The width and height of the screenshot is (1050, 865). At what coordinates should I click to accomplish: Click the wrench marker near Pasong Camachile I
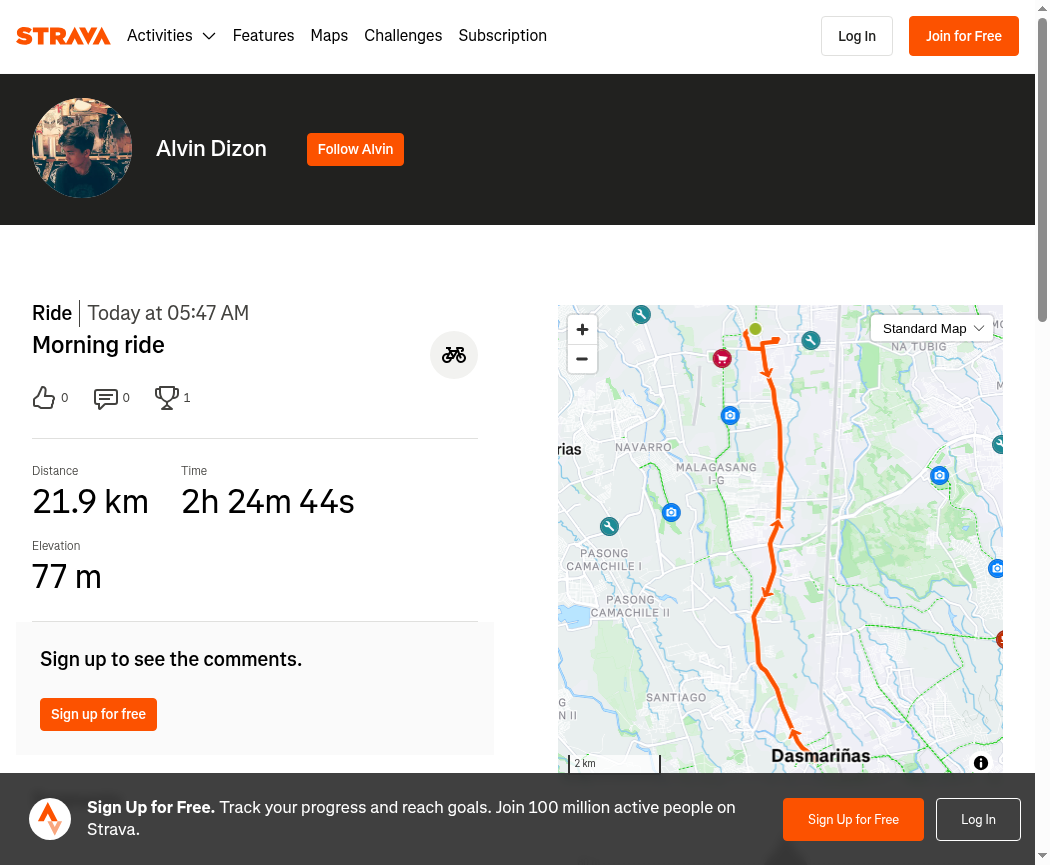[609, 526]
